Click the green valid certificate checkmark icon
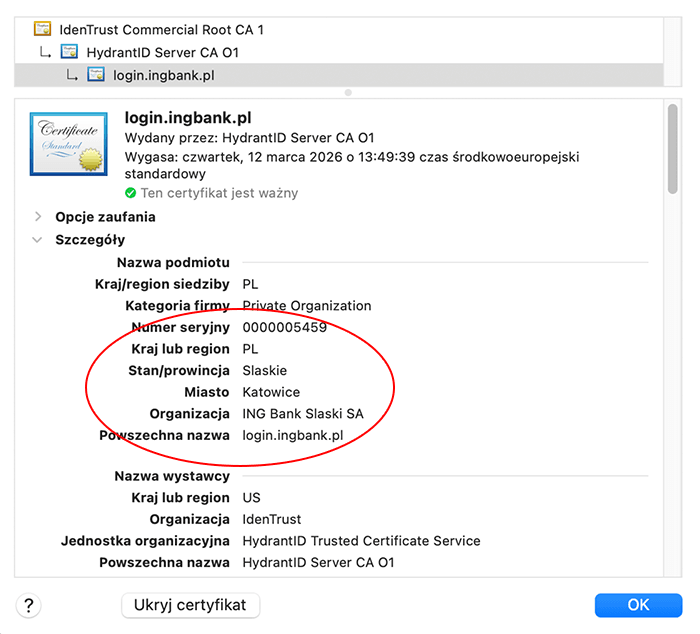 click(x=131, y=193)
